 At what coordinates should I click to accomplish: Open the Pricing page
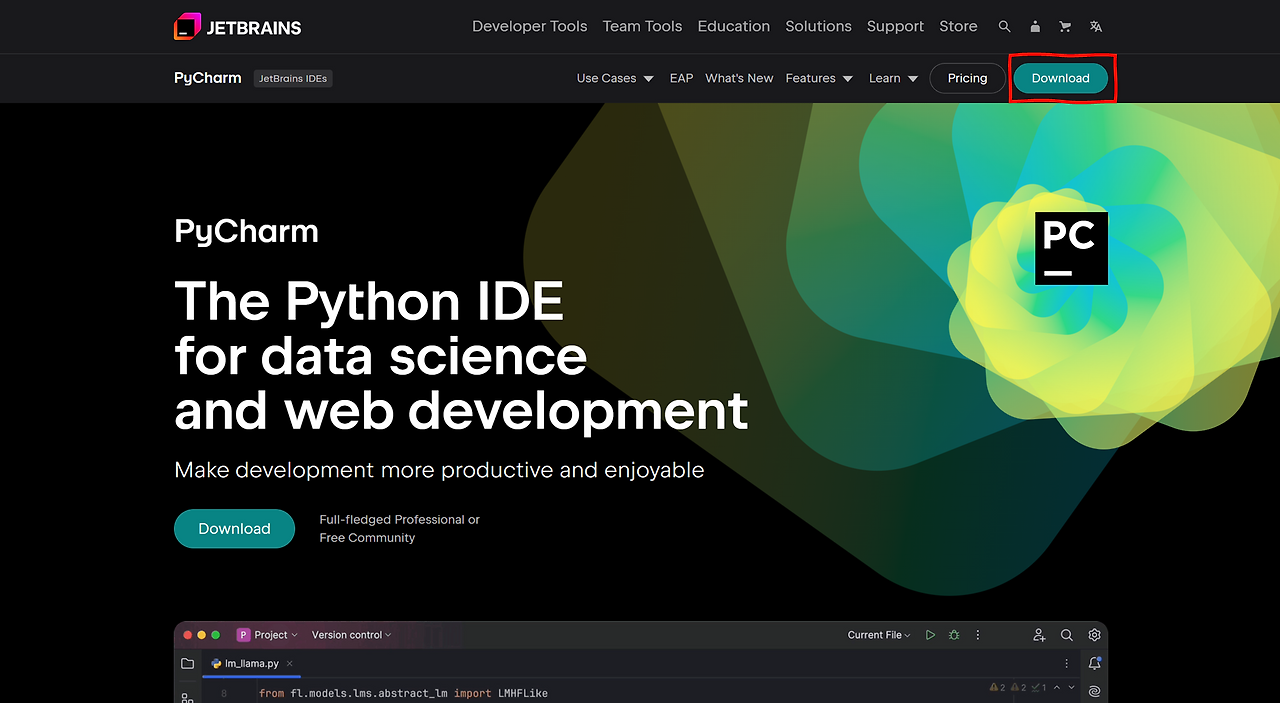[967, 78]
